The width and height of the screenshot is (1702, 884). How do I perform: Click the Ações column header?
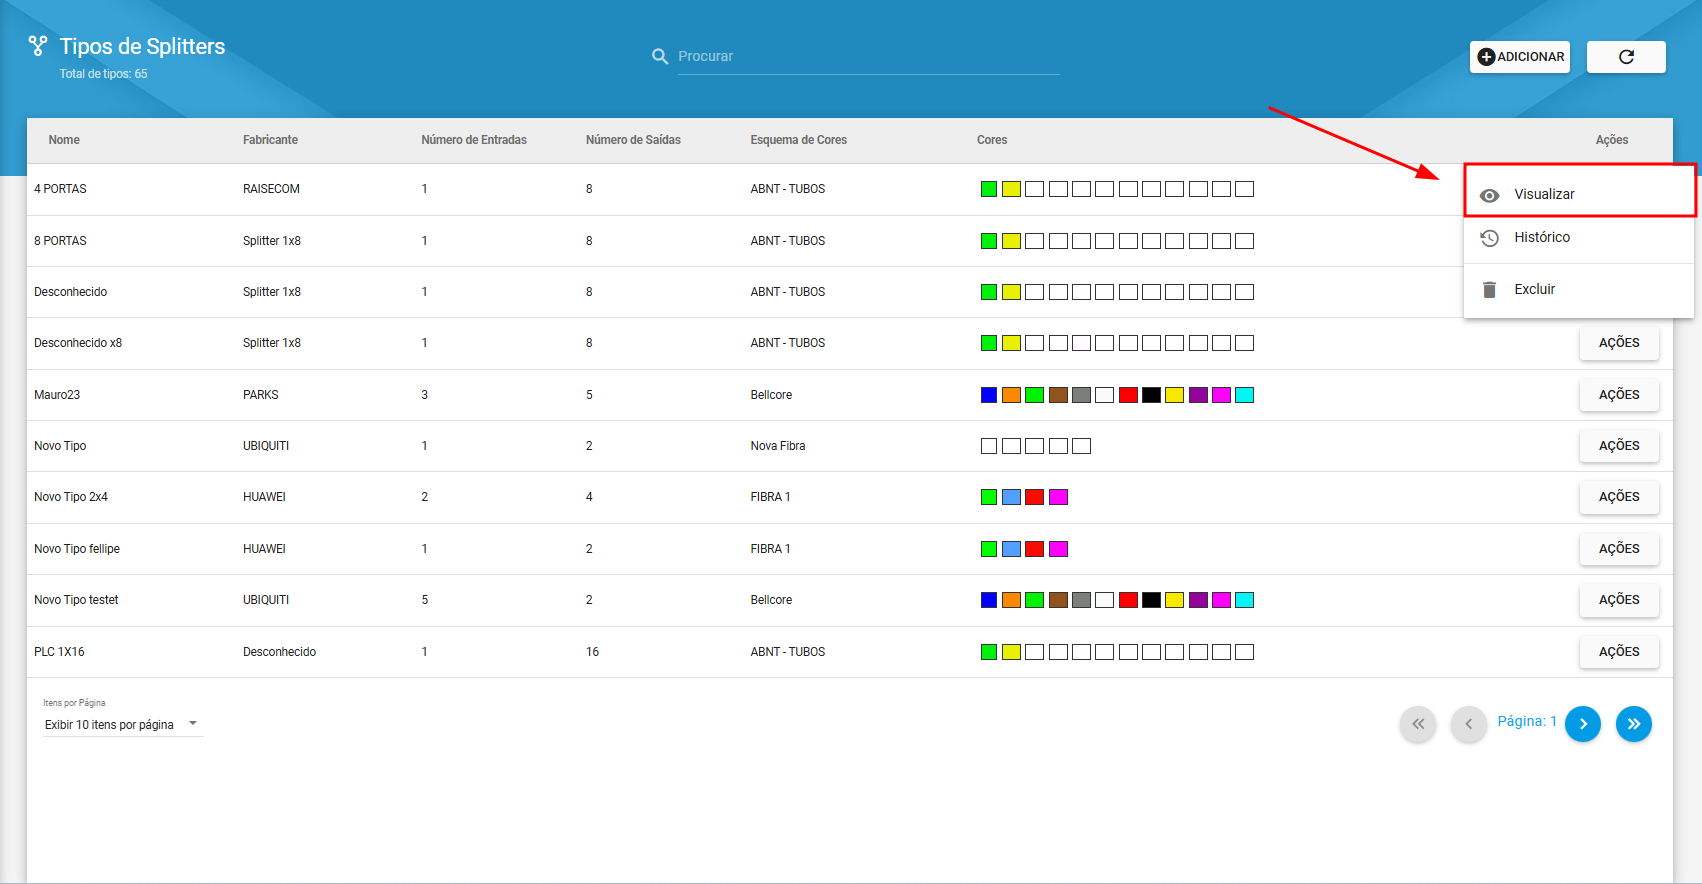1612,140
